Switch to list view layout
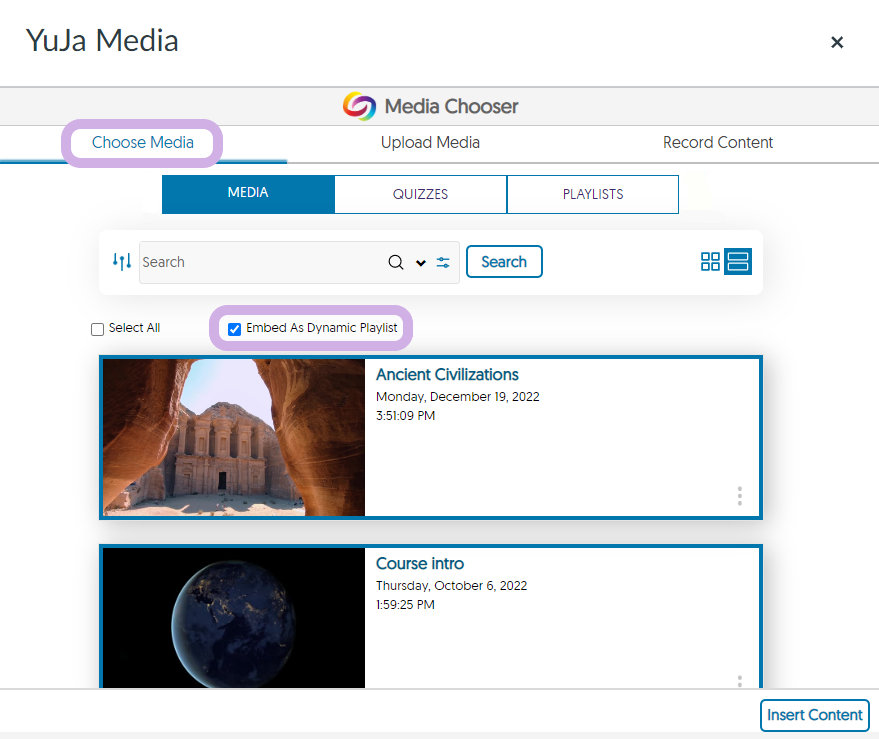 point(738,262)
